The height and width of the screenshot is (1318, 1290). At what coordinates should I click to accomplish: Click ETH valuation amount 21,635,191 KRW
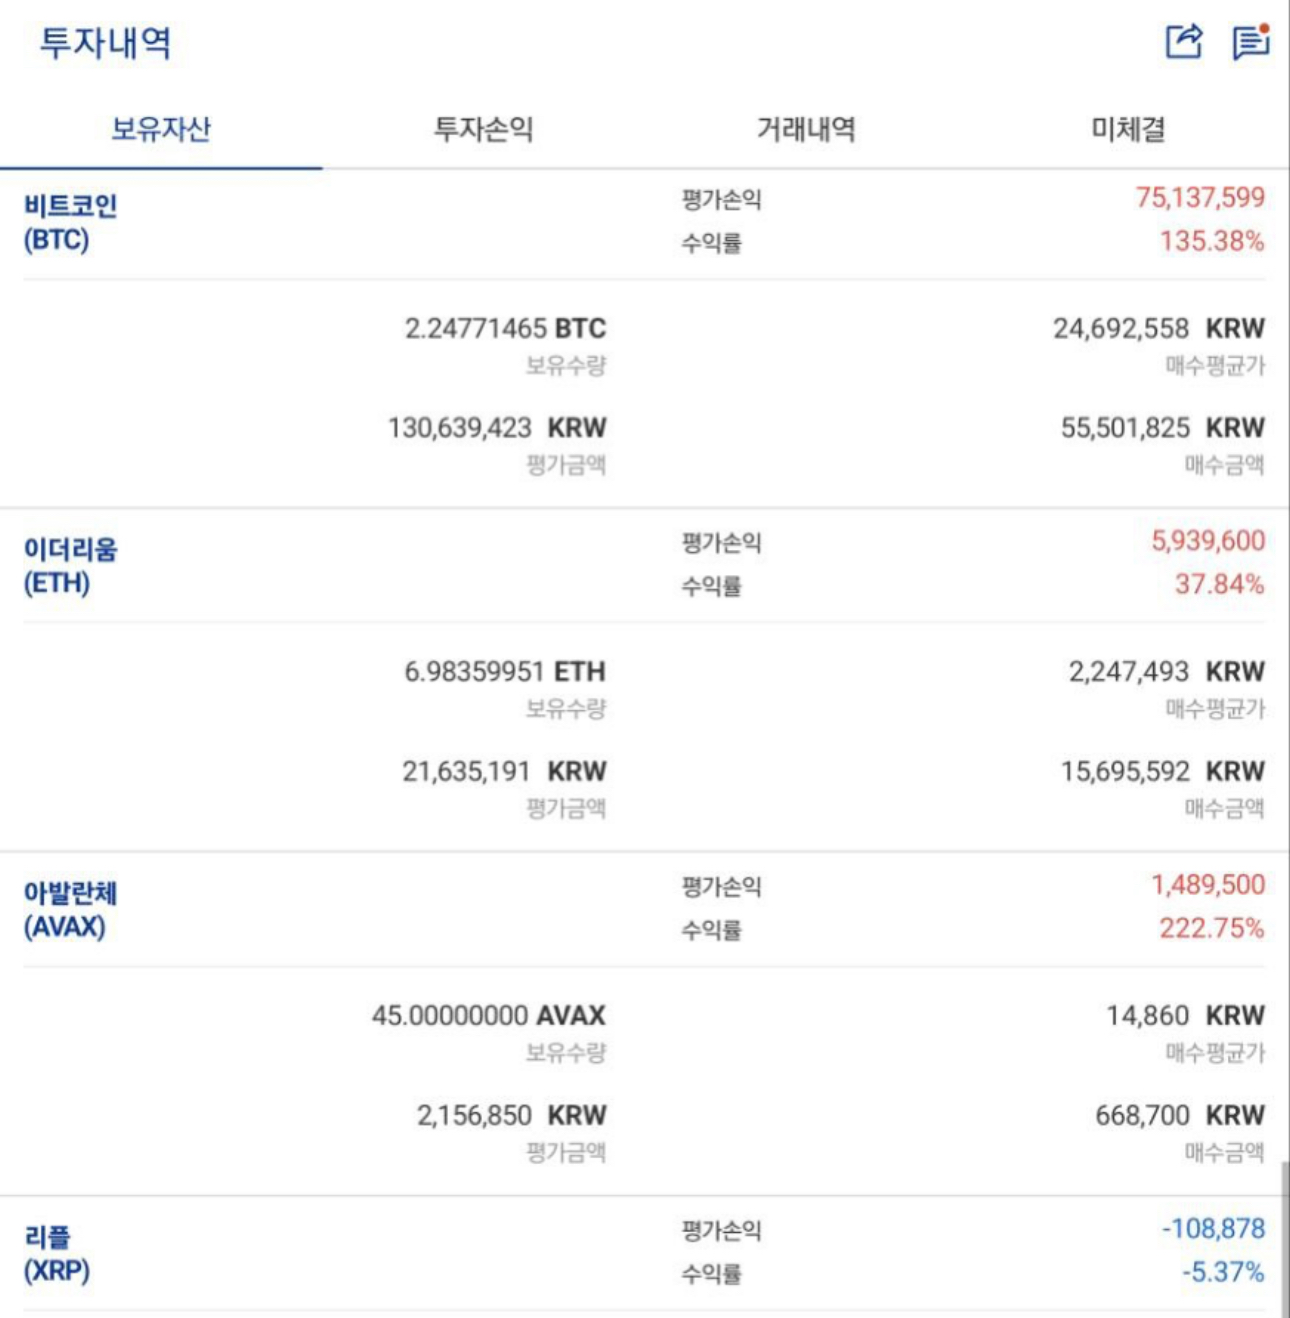pyautogui.click(x=504, y=771)
